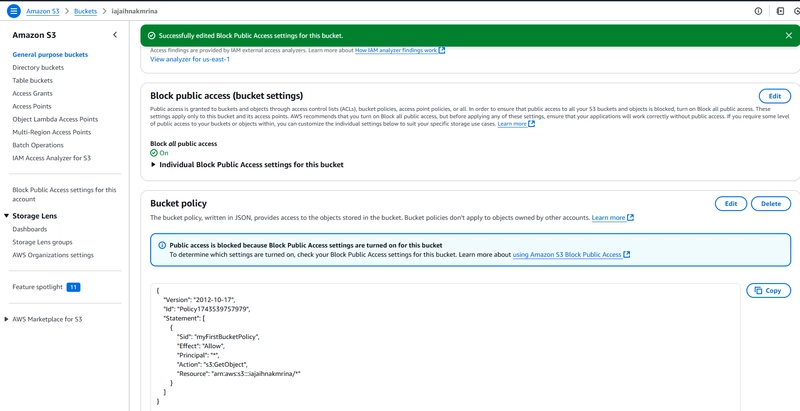Screen dimensions: 800x411
Task: Copy the bucket policy JSON
Action: click(x=768, y=290)
